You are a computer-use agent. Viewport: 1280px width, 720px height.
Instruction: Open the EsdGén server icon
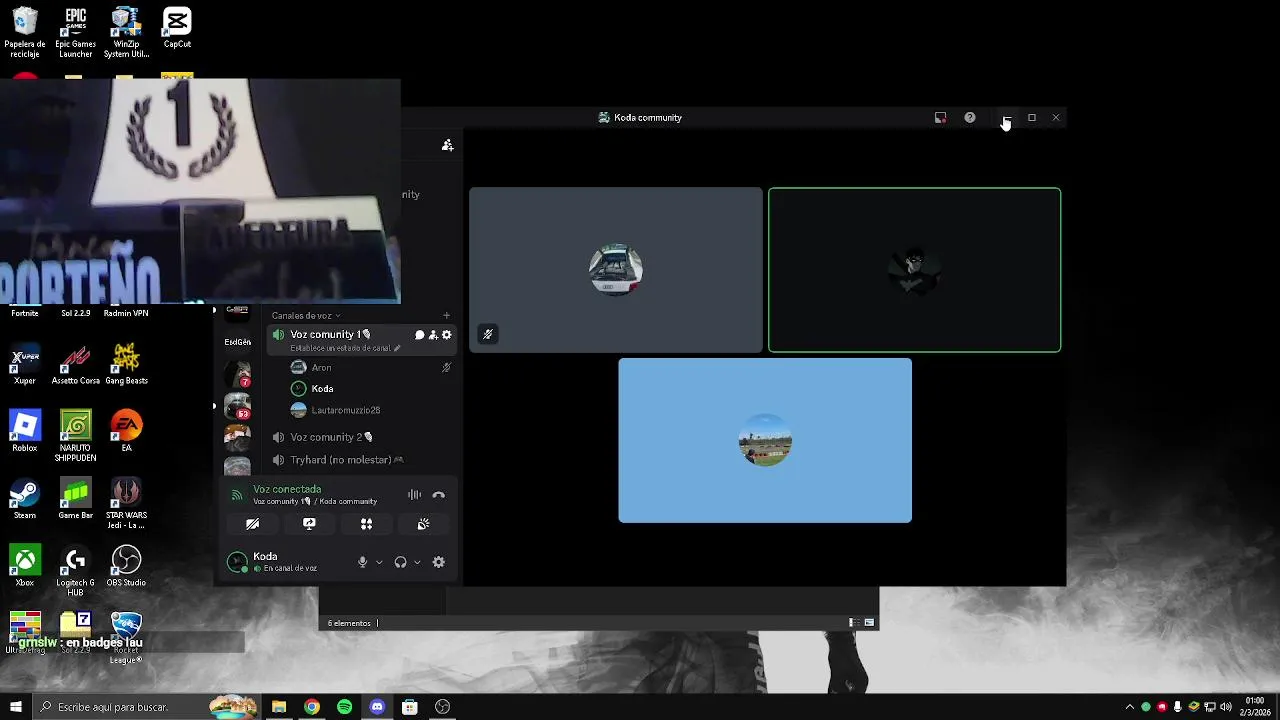(238, 342)
